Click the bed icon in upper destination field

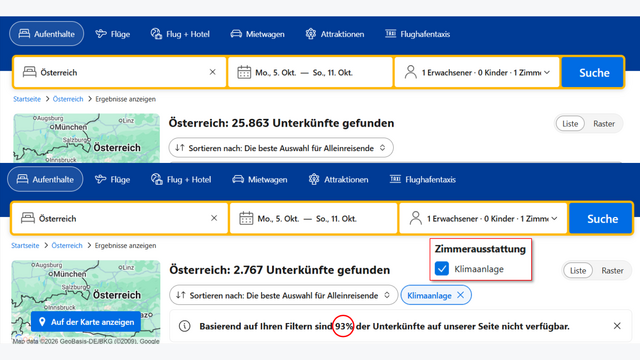tap(29, 72)
